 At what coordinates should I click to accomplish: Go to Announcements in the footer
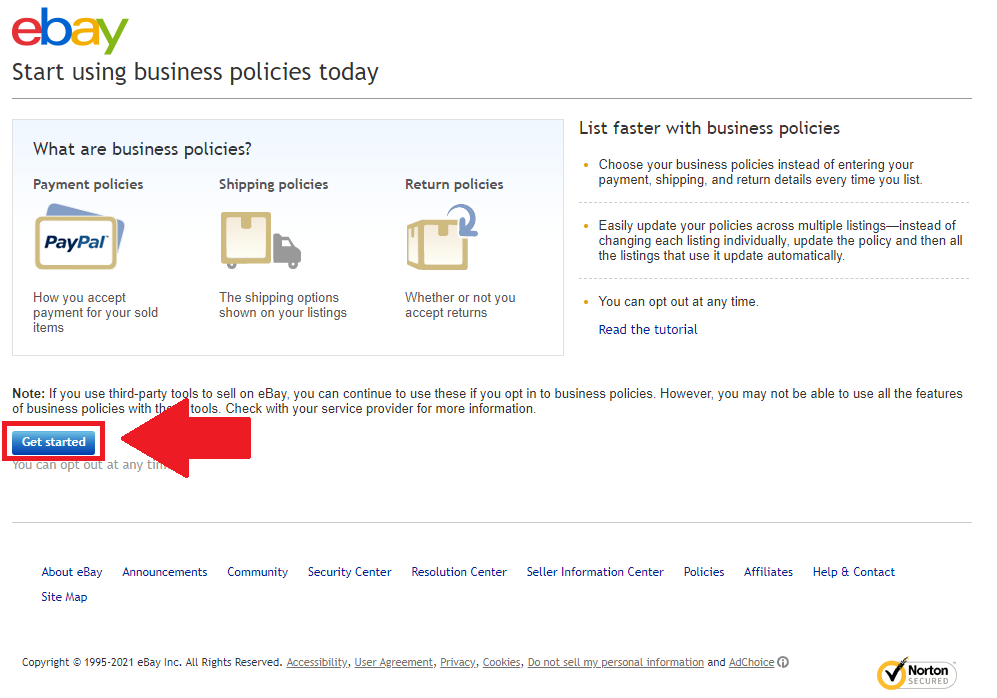pyautogui.click(x=165, y=572)
